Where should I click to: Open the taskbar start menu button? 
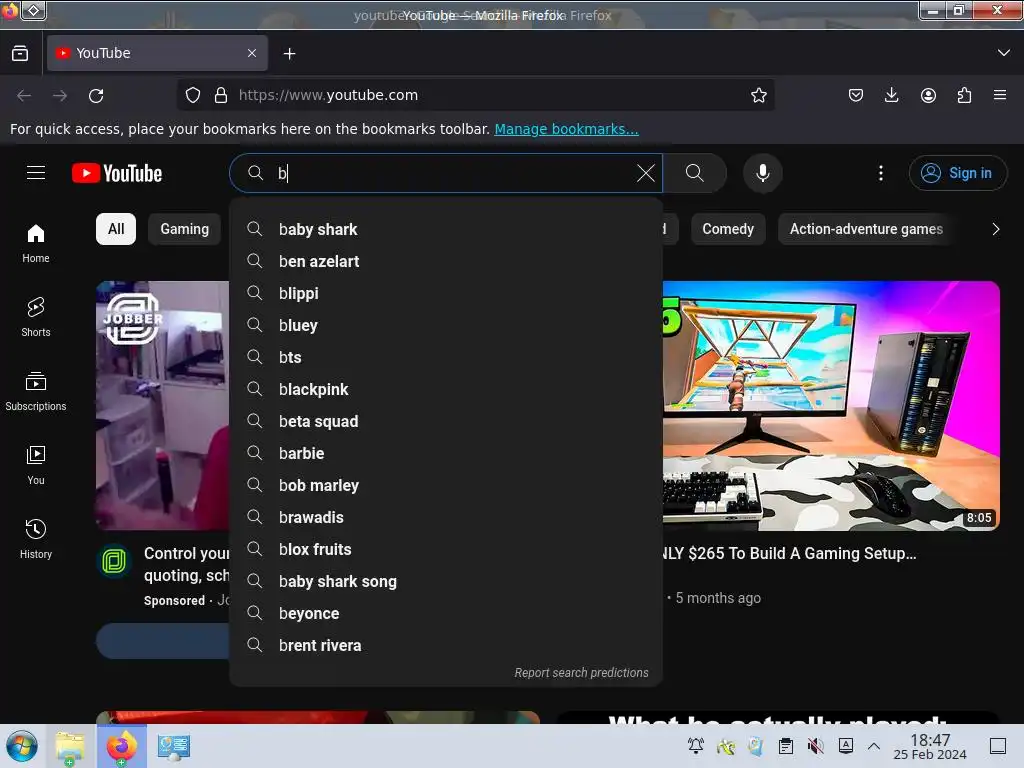[x=22, y=746]
